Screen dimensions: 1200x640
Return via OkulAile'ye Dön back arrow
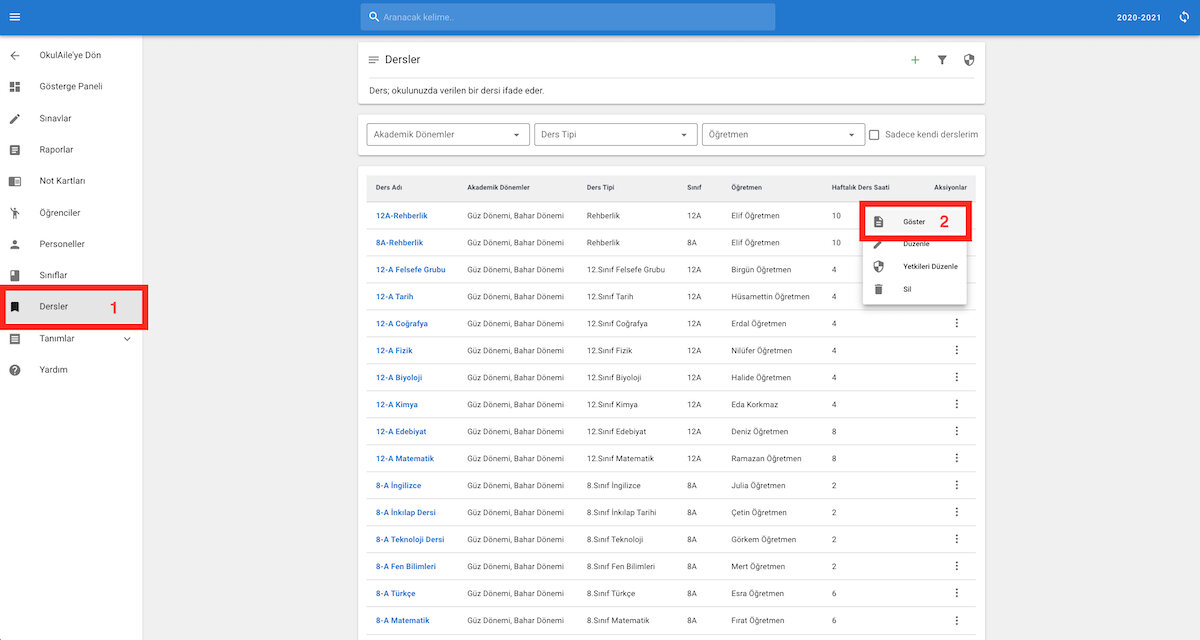coord(15,55)
